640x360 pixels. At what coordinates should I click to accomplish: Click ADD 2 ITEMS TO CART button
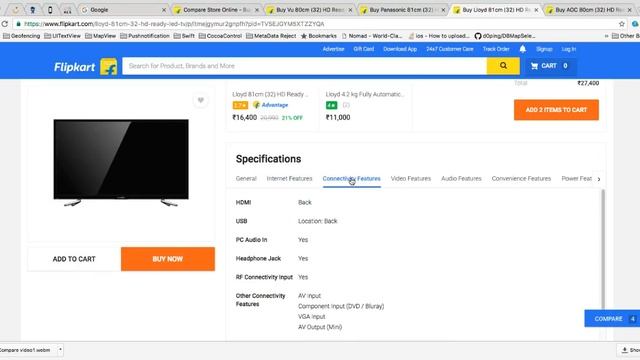[556, 110]
